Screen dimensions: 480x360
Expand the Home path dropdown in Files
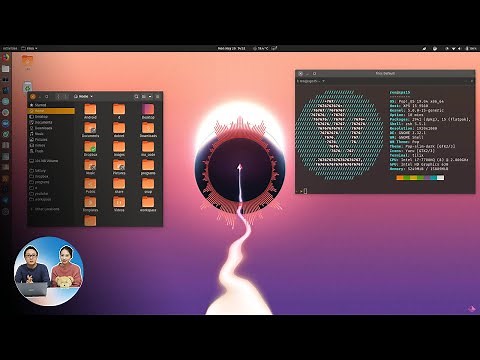click(x=83, y=96)
